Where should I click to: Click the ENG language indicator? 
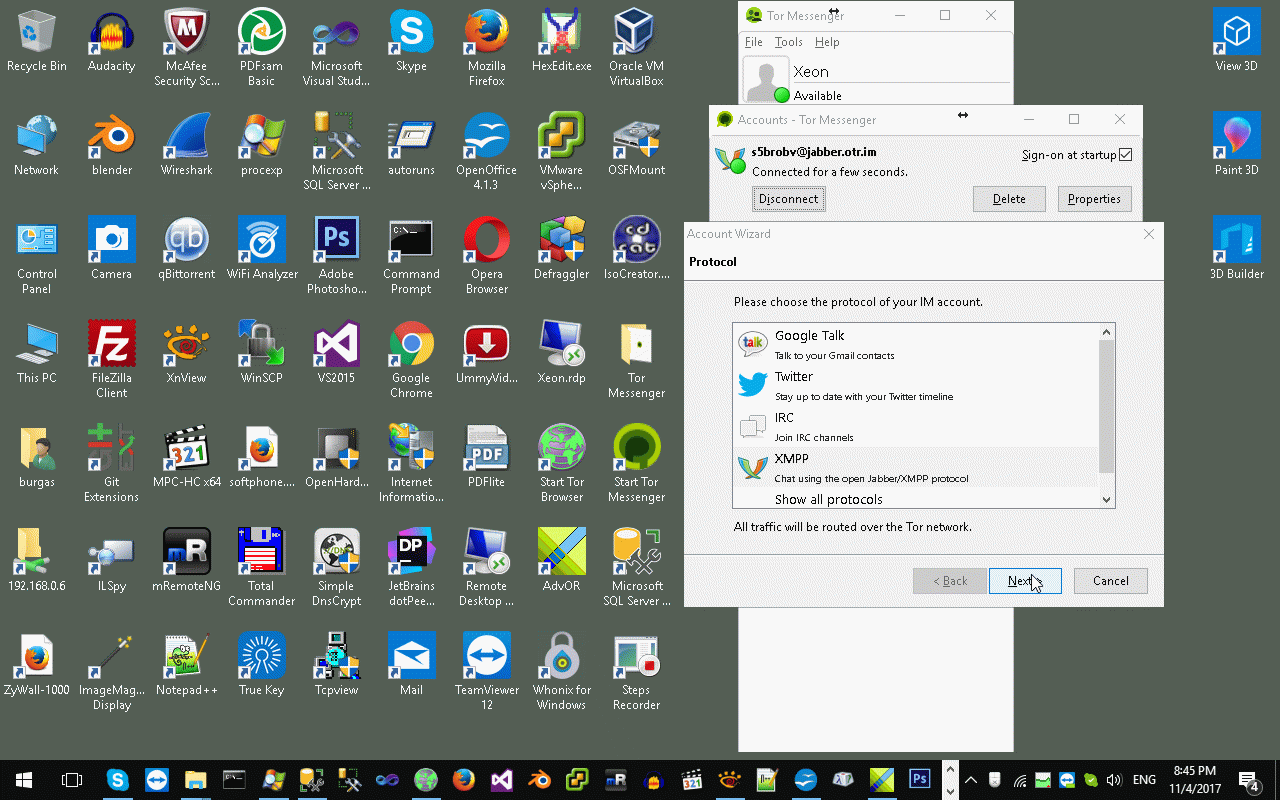[x=1145, y=780]
